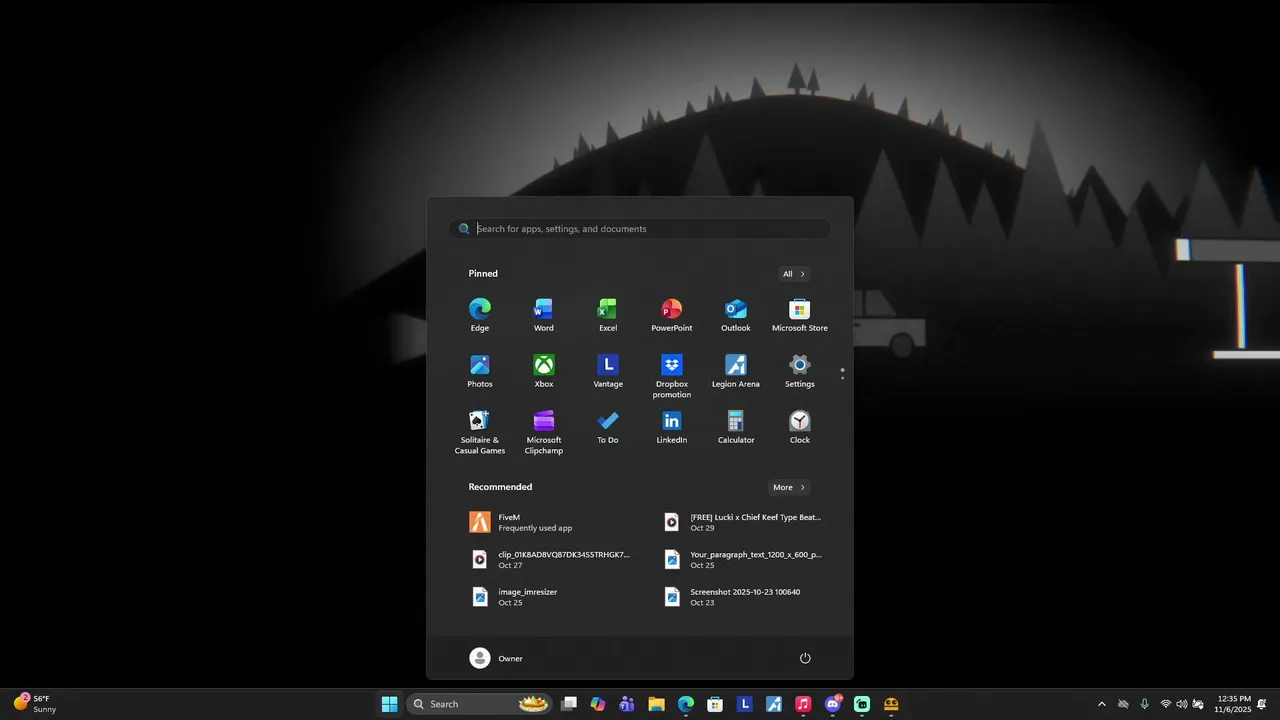Launch Word from pinned apps
The height and width of the screenshot is (720, 1280).
point(544,315)
